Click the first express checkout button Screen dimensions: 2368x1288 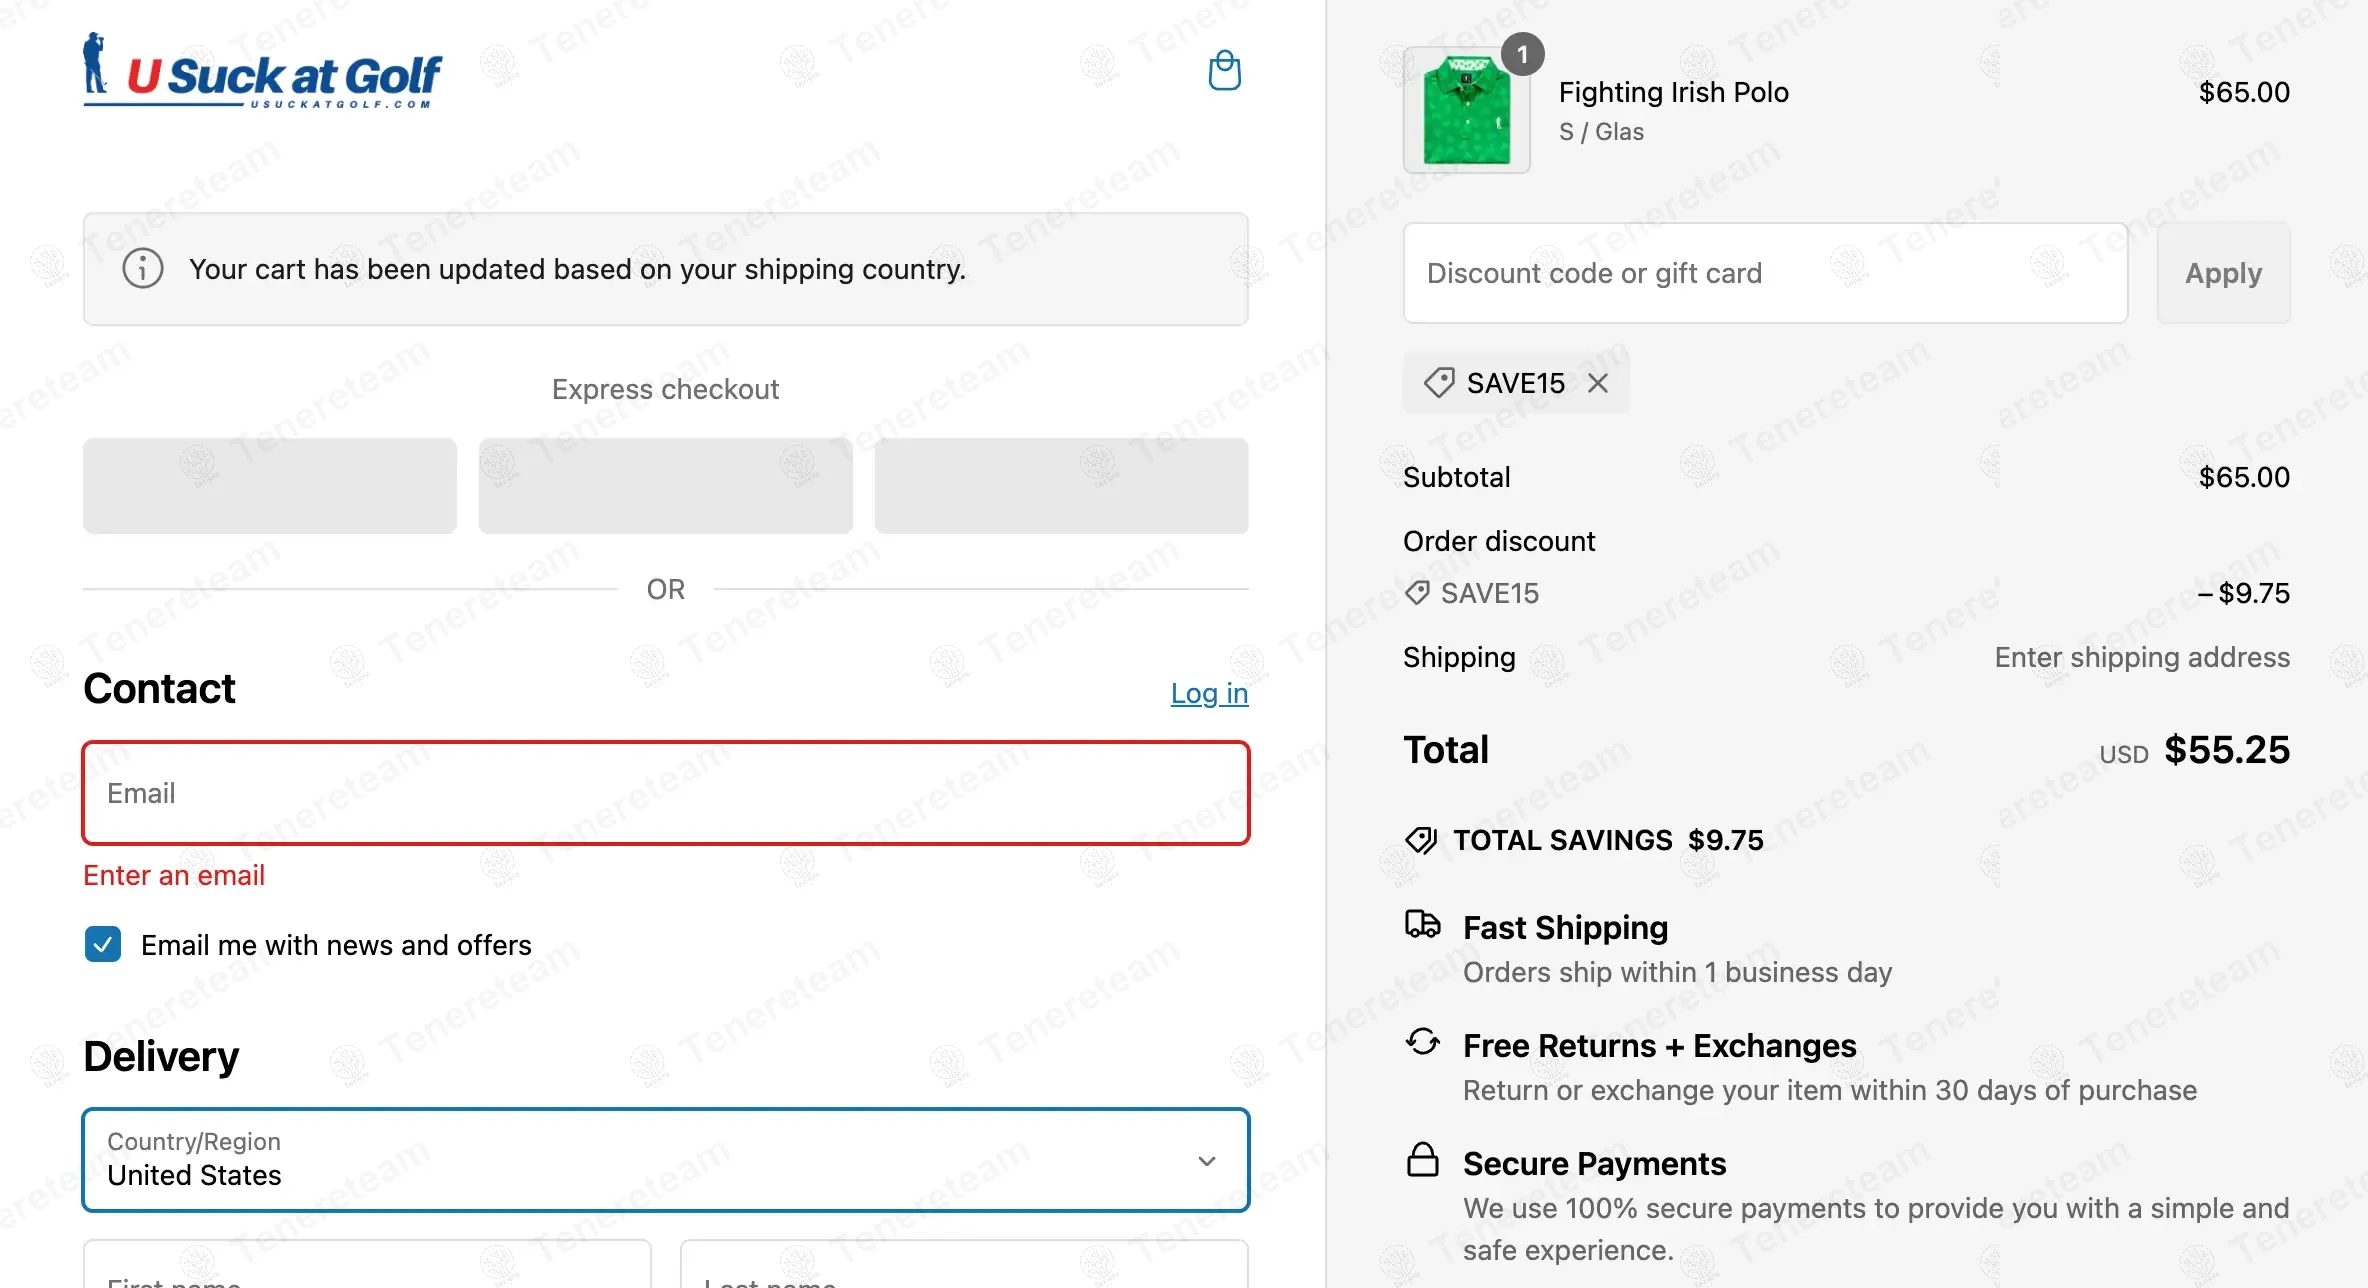point(270,485)
